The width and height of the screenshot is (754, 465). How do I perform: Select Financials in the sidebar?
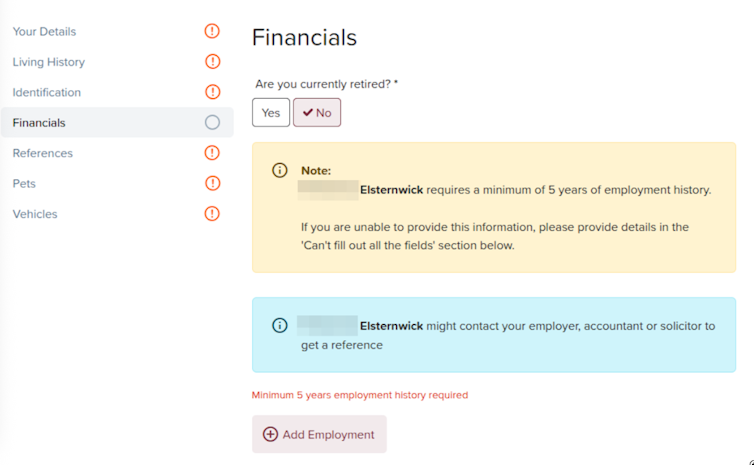(39, 123)
